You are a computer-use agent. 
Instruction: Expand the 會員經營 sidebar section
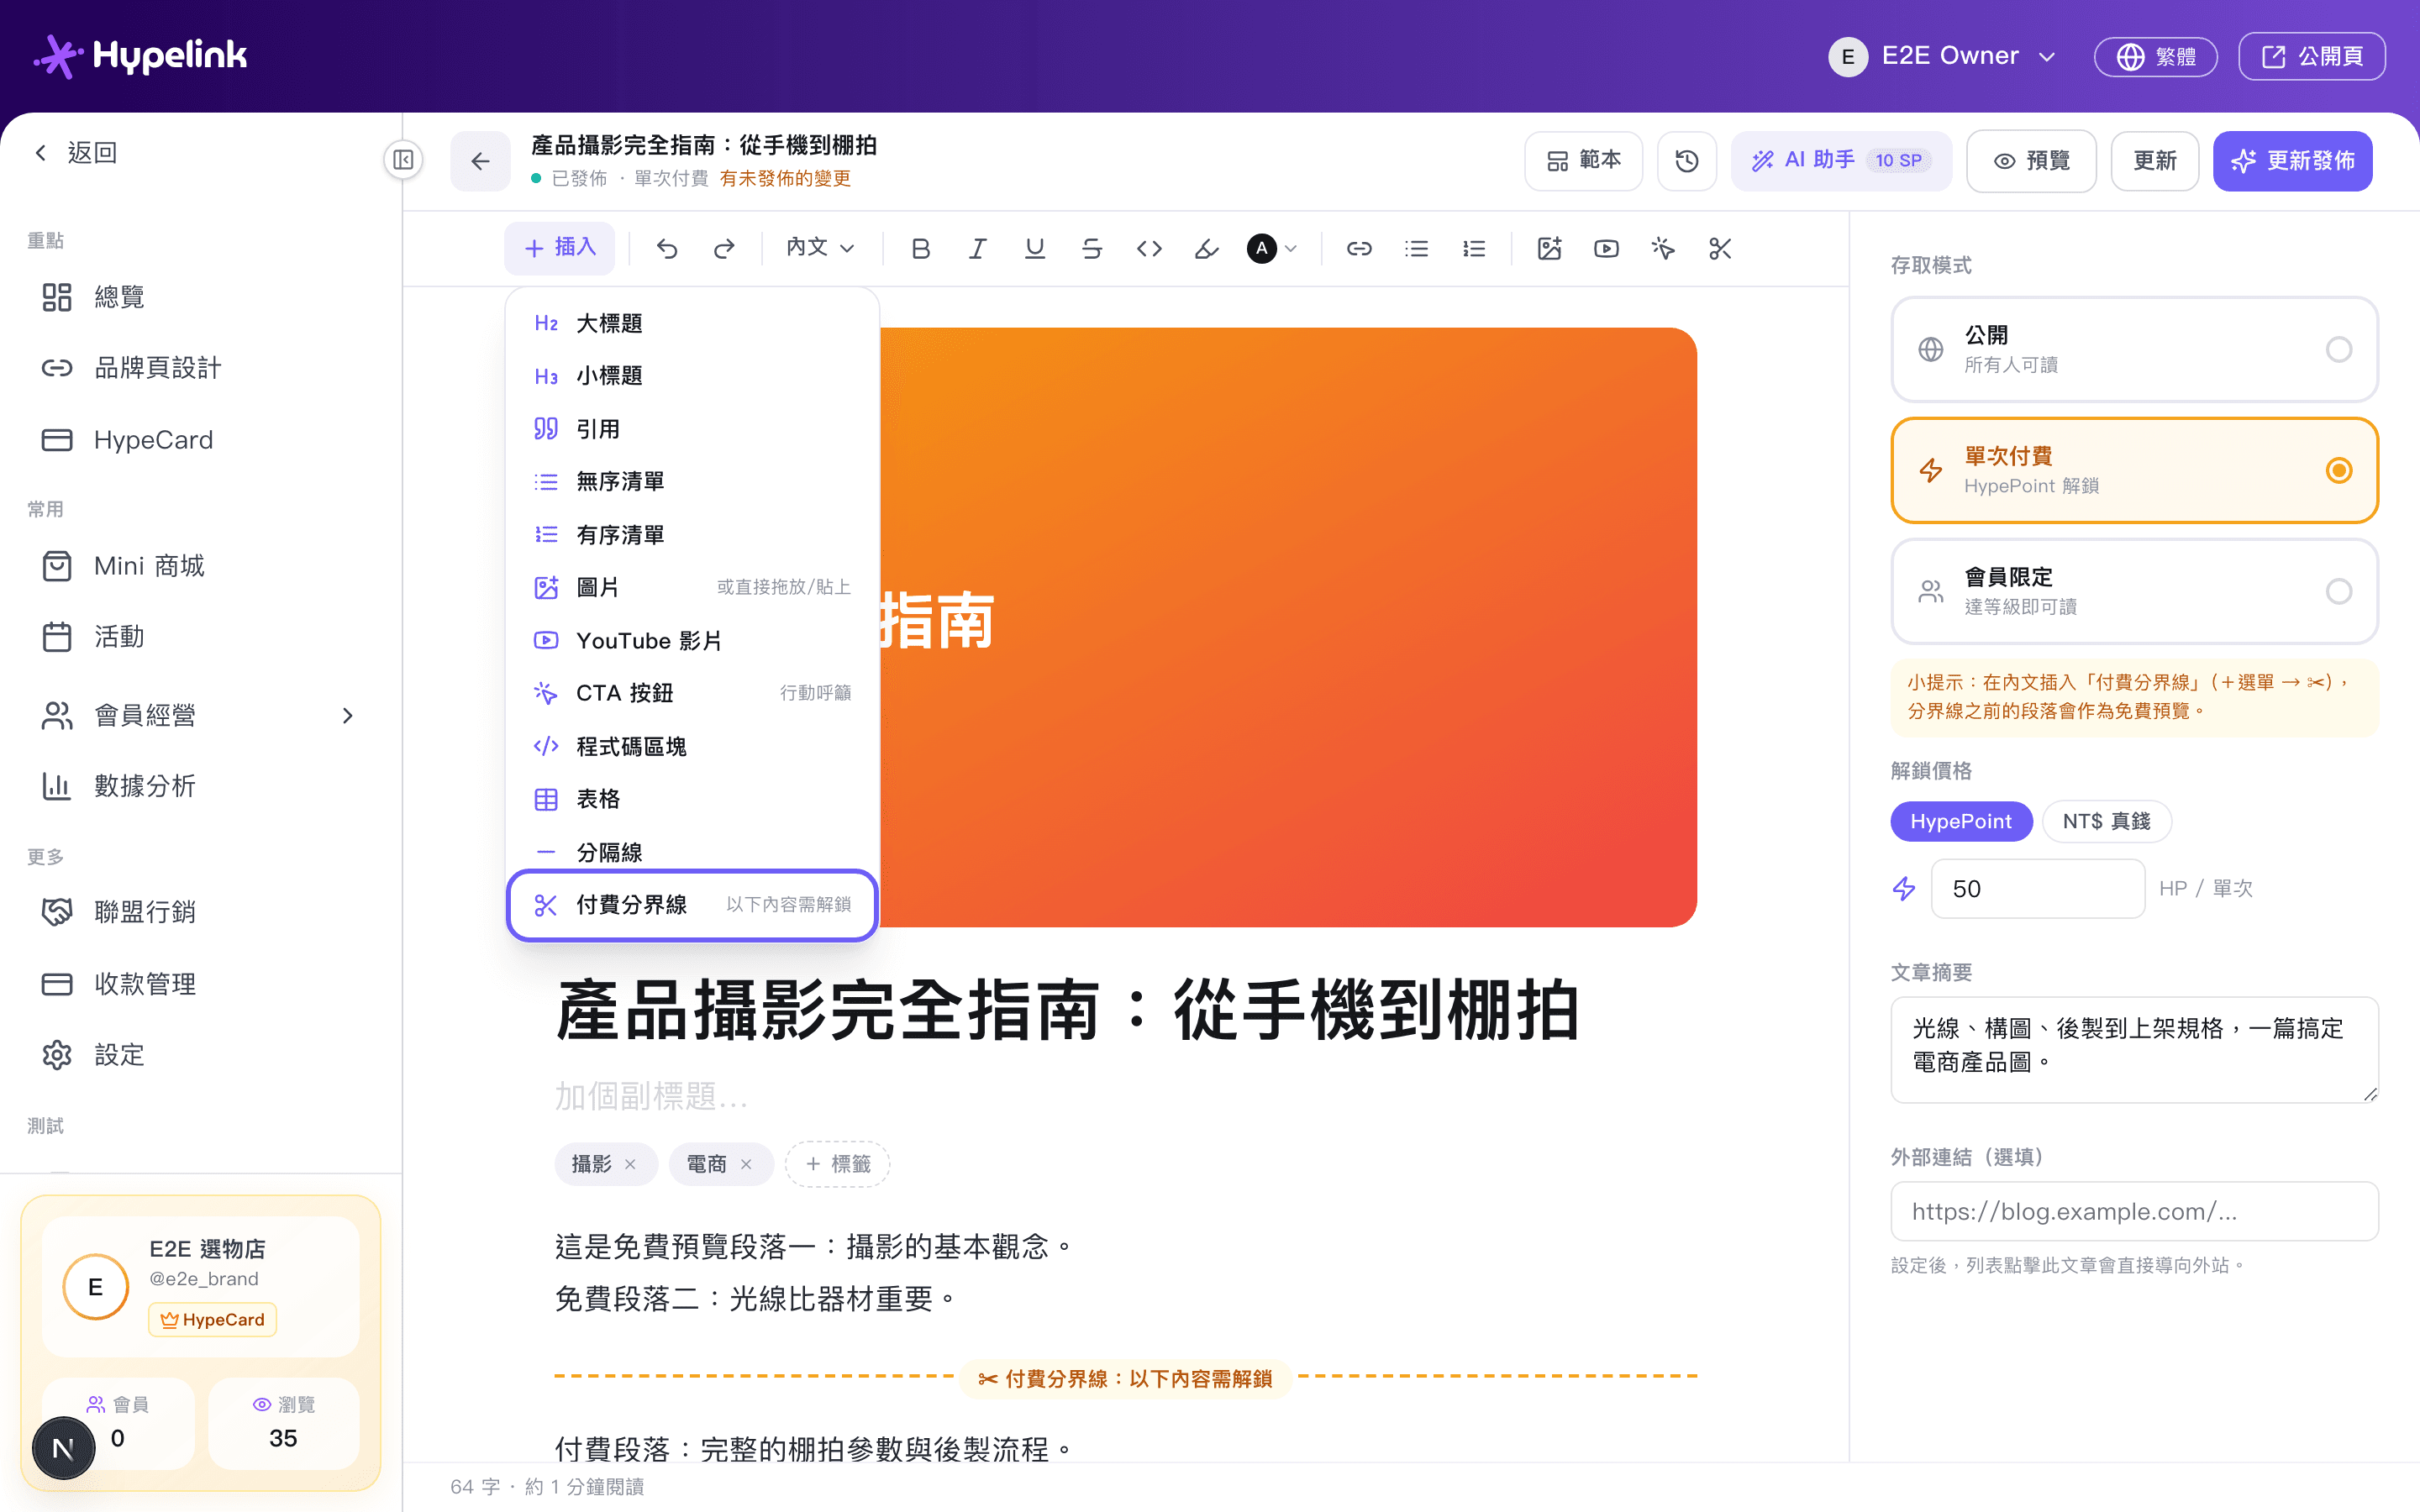point(200,715)
